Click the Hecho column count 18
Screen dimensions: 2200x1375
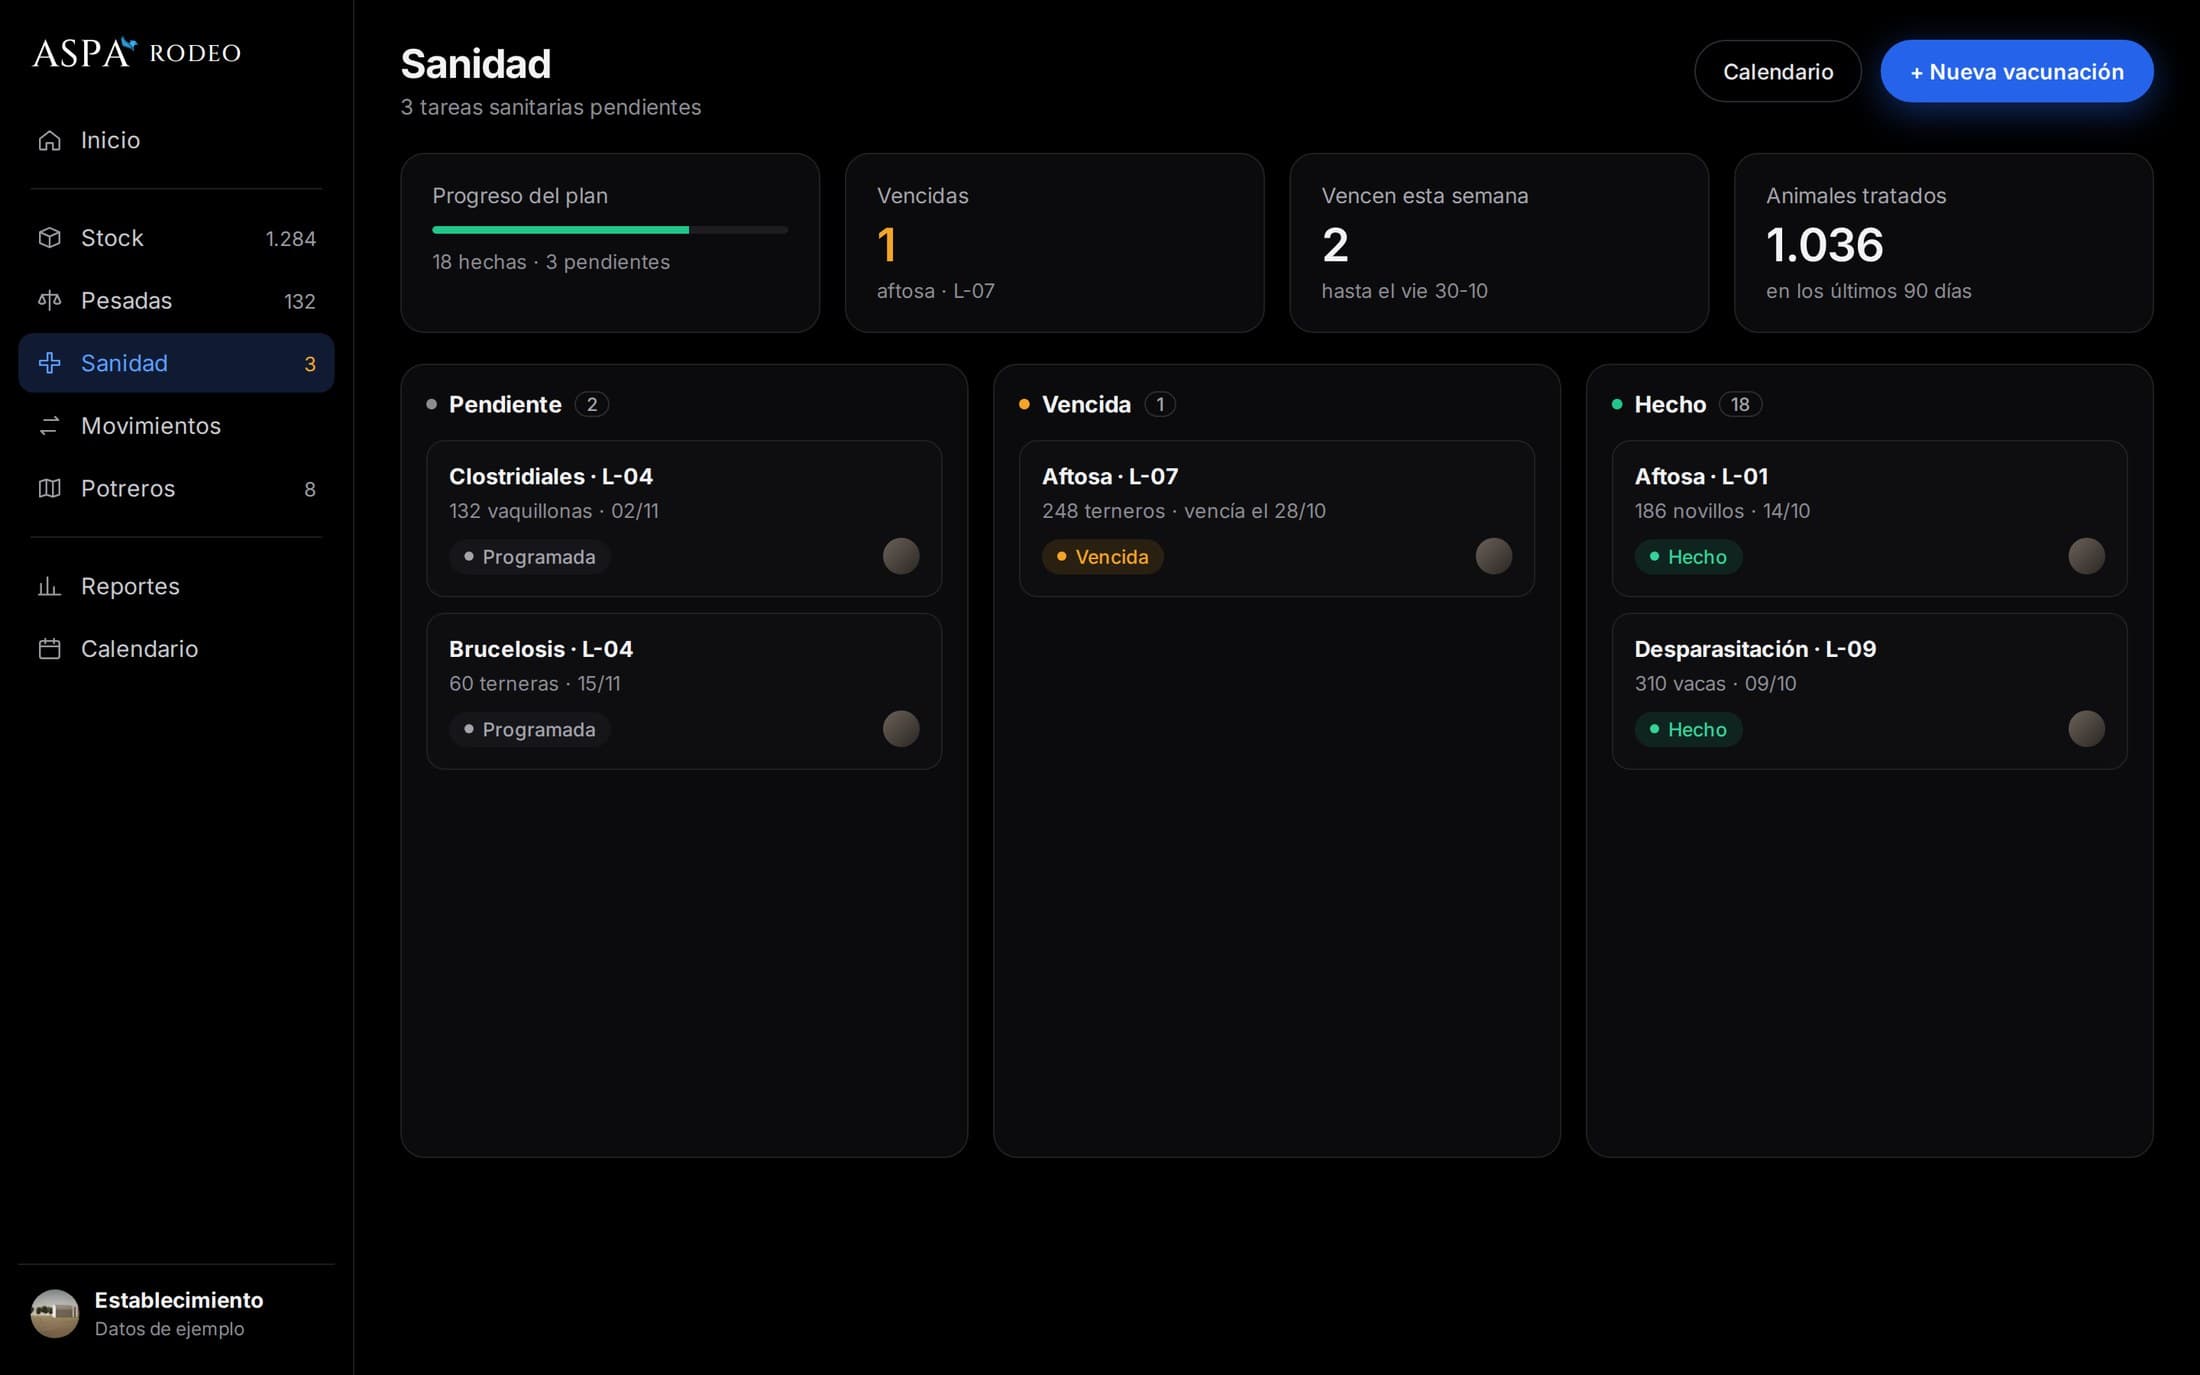(1740, 404)
